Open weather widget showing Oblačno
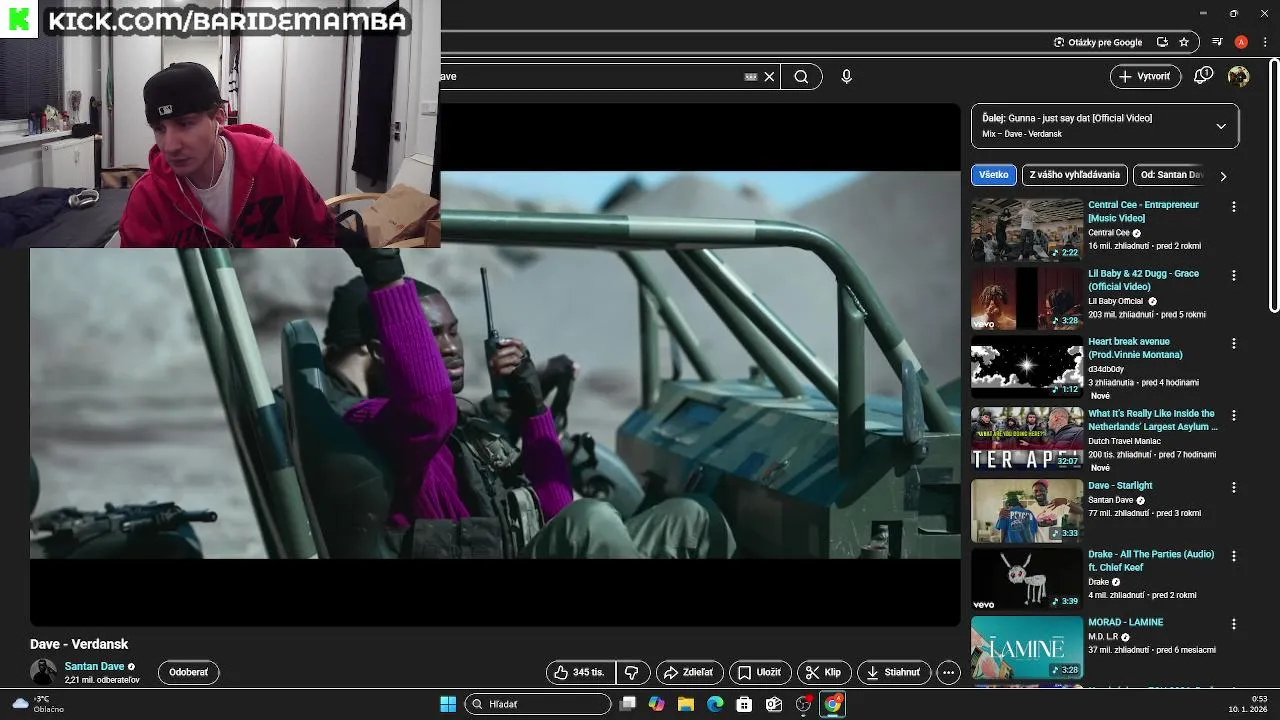 tap(36, 704)
